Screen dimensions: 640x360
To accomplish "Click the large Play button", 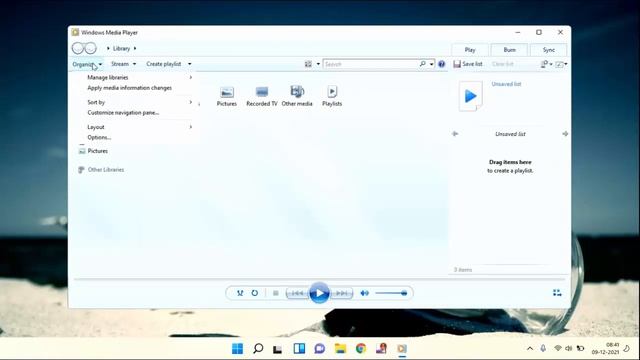I will tap(319, 293).
